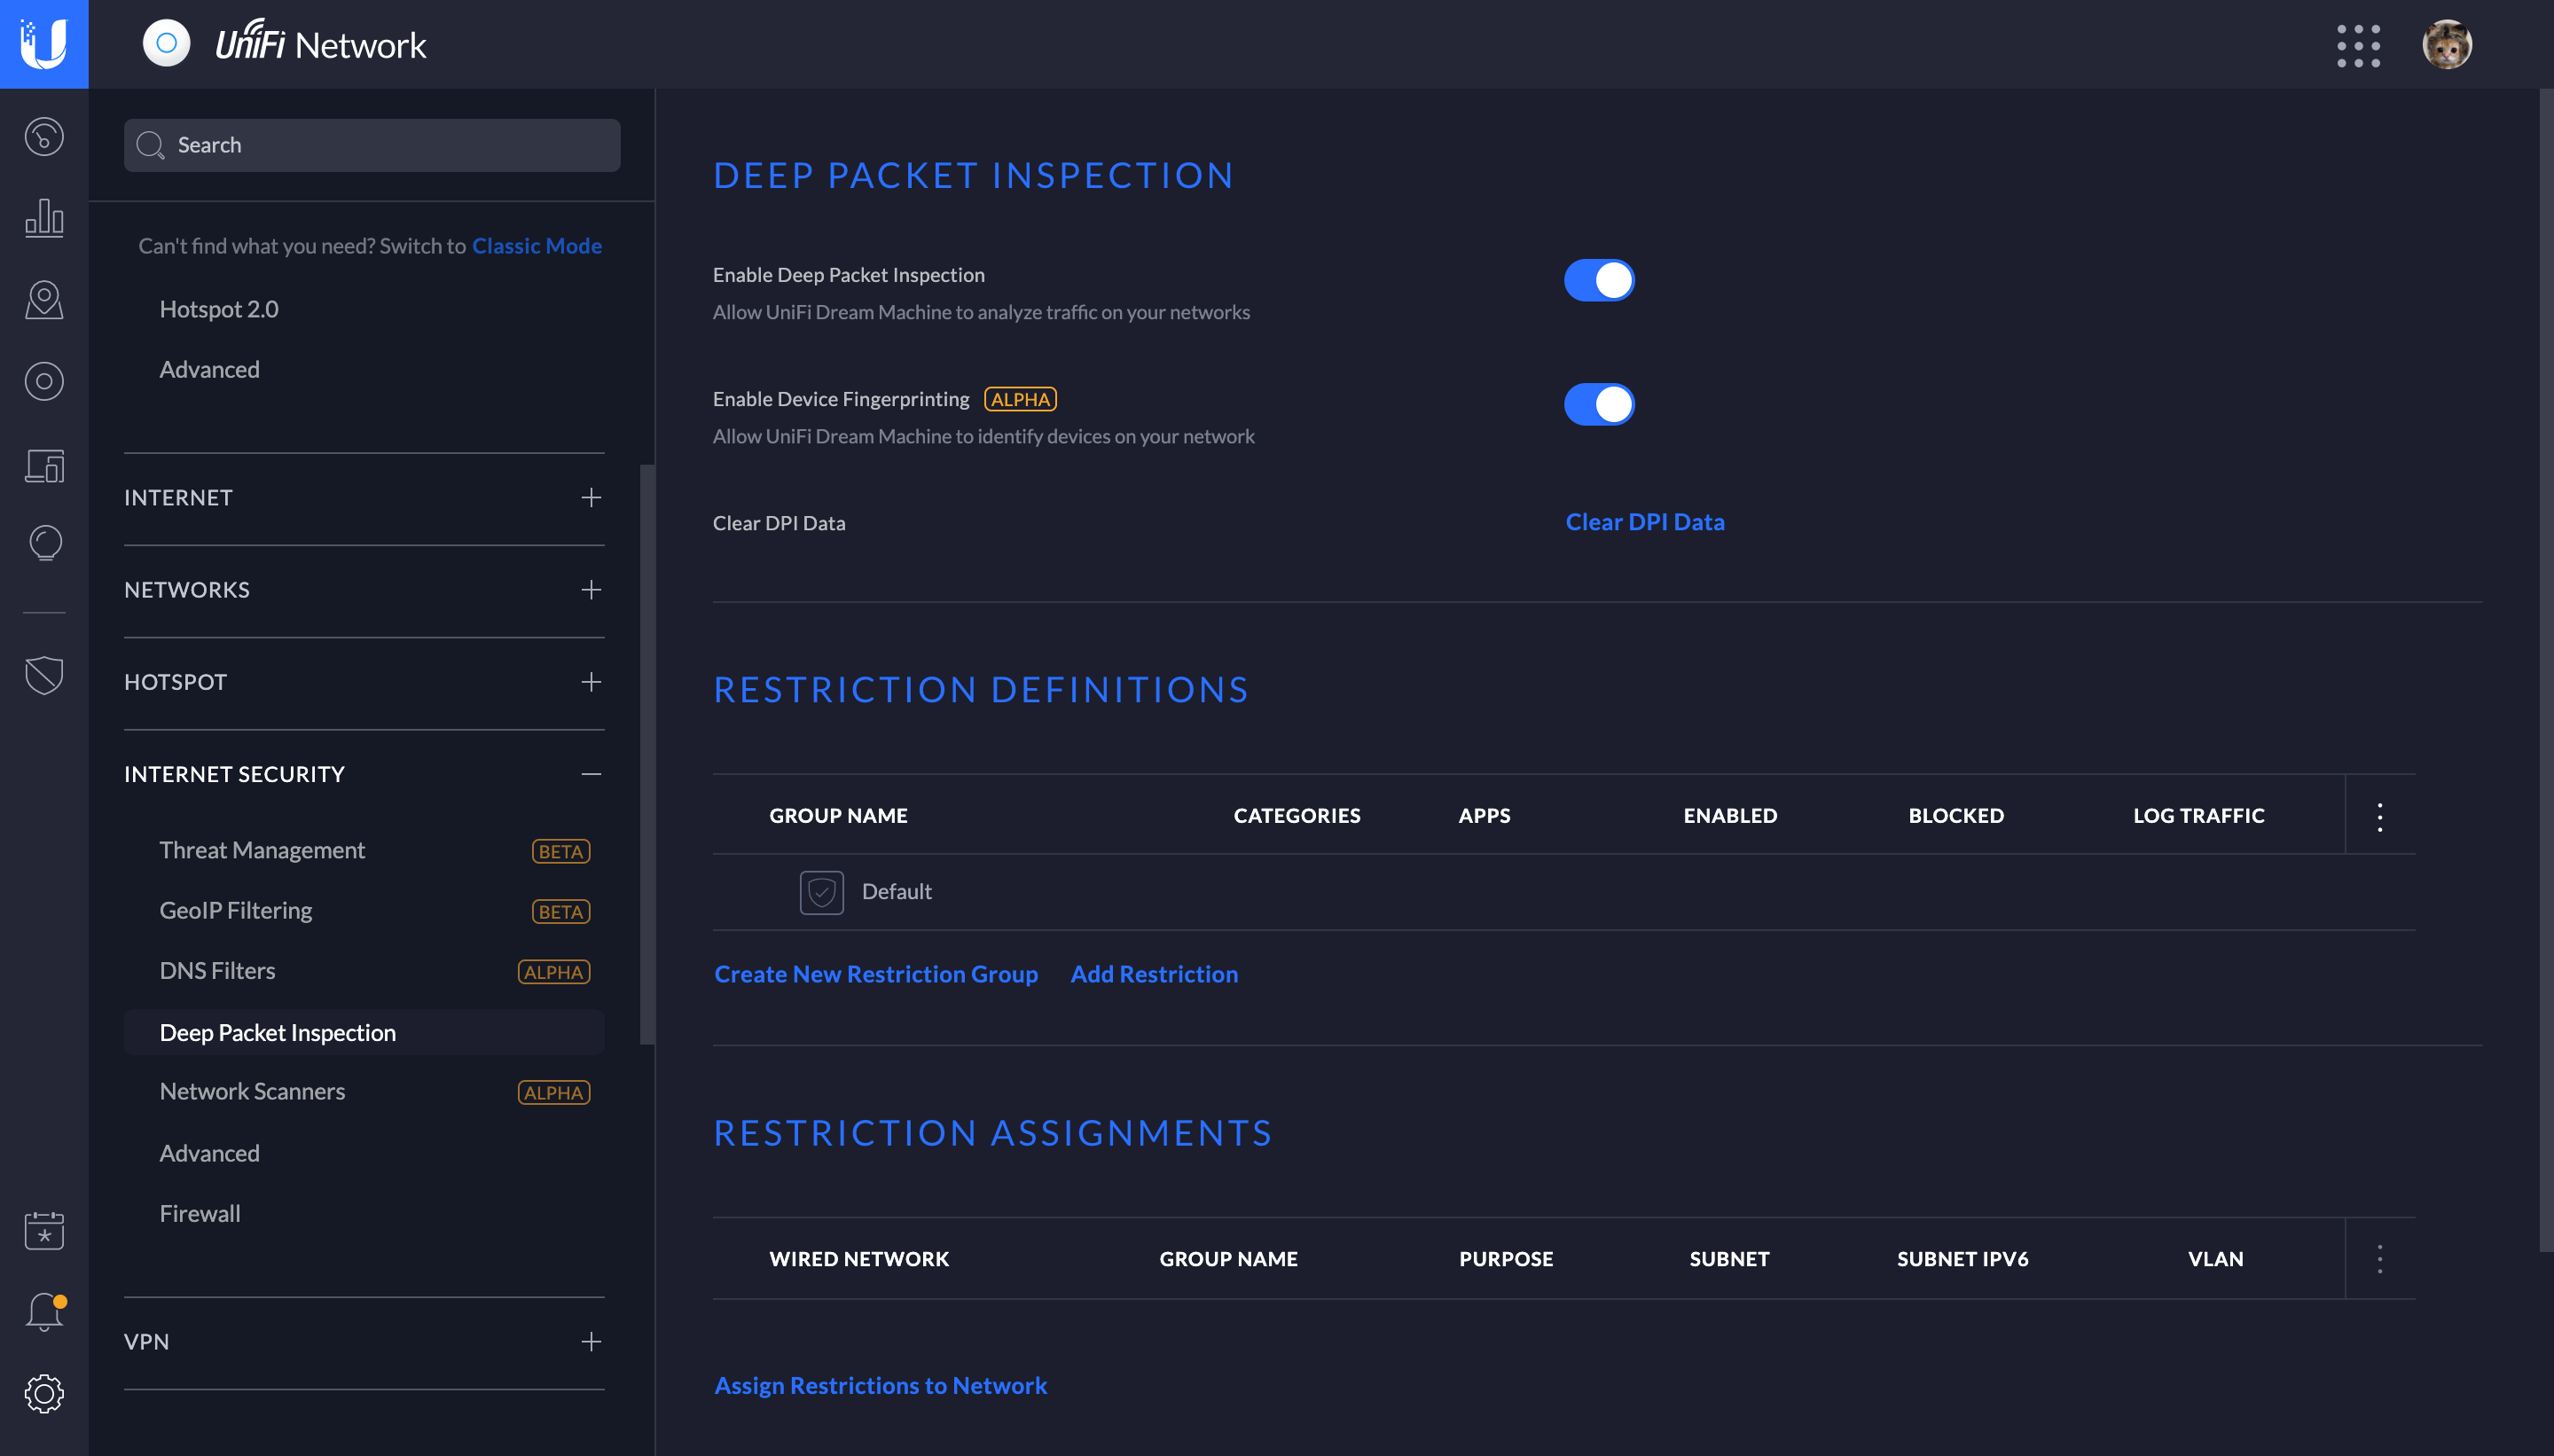This screenshot has height=1456, width=2554.
Task: Click Create New Restriction Group
Action: pyautogui.click(x=876, y=974)
